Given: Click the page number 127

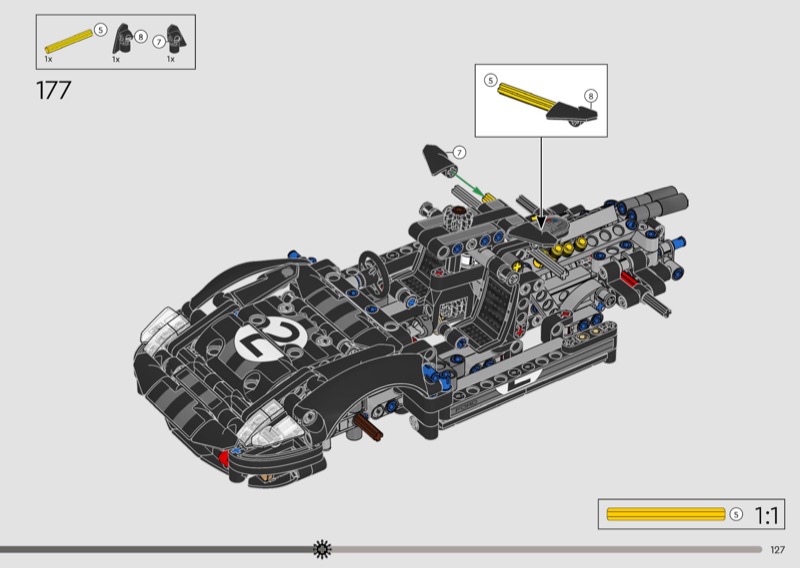Looking at the screenshot, I should 778,549.
